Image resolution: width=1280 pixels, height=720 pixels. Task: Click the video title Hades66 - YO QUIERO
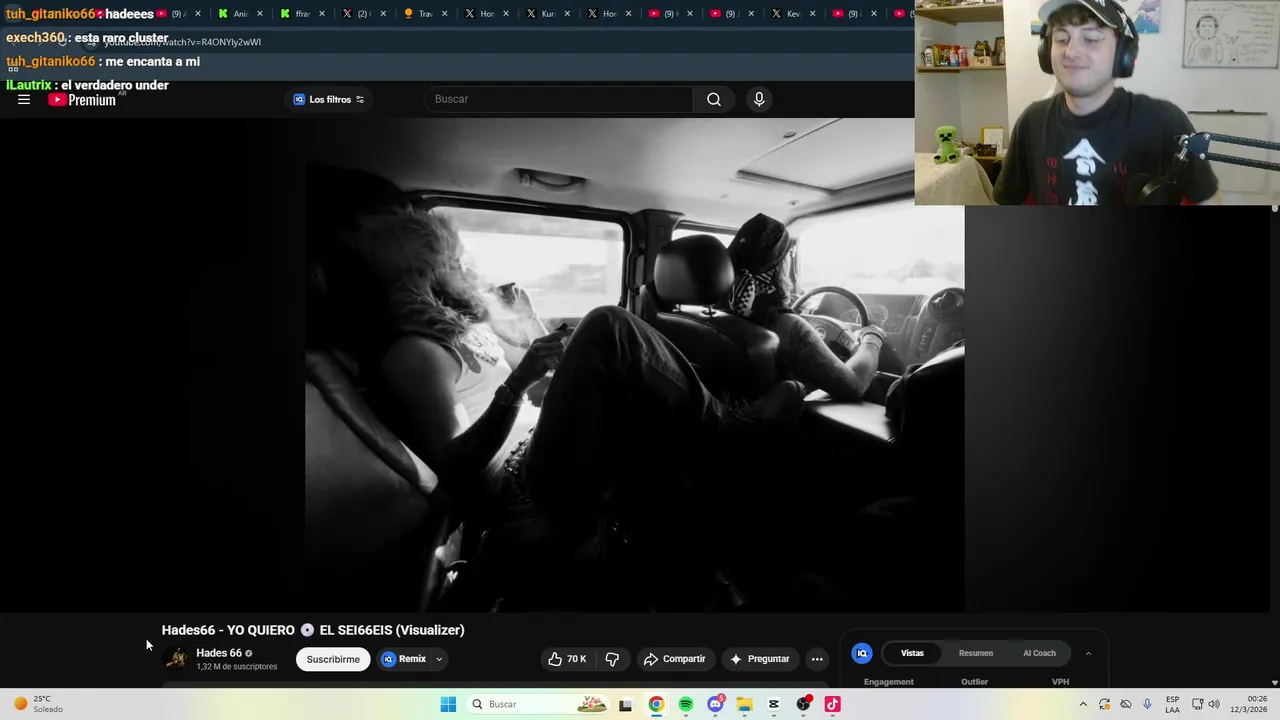tap(313, 630)
